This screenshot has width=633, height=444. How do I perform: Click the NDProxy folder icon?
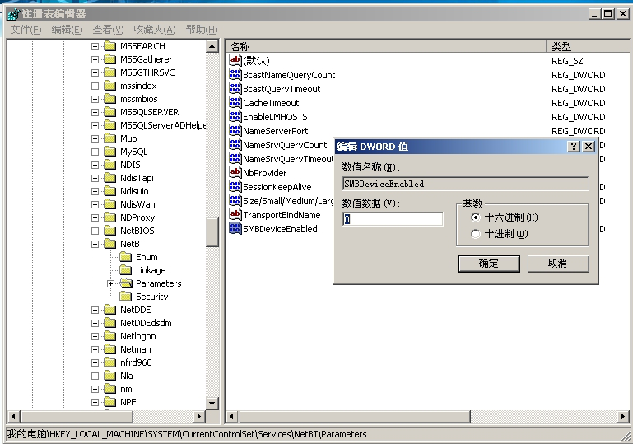(x=110, y=218)
